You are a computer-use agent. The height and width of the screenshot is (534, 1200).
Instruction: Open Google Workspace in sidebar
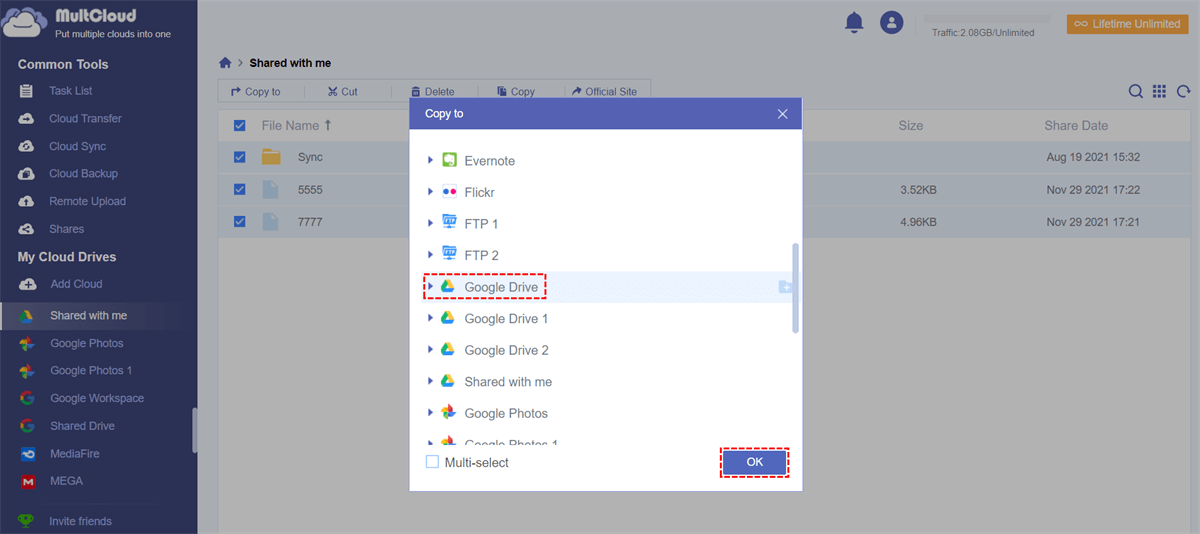pos(97,398)
